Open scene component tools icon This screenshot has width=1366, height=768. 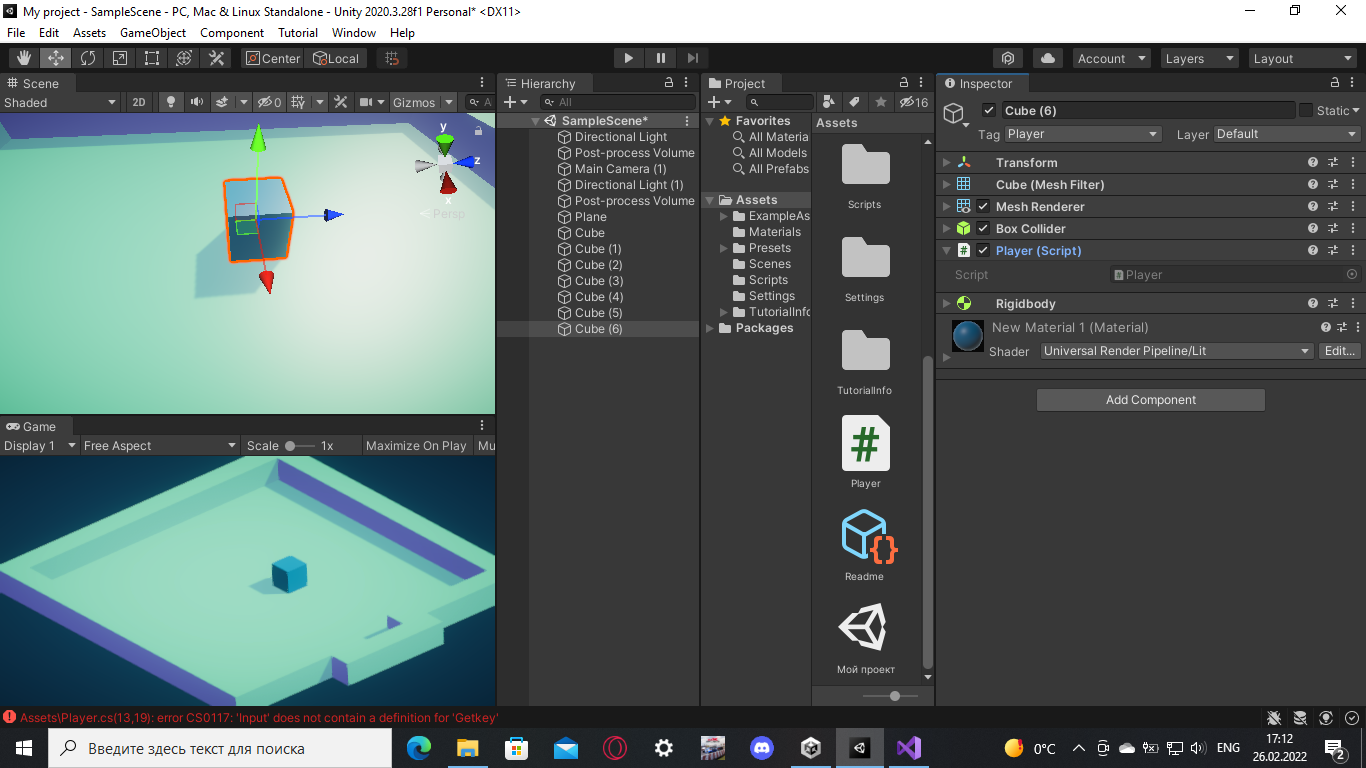click(x=340, y=102)
